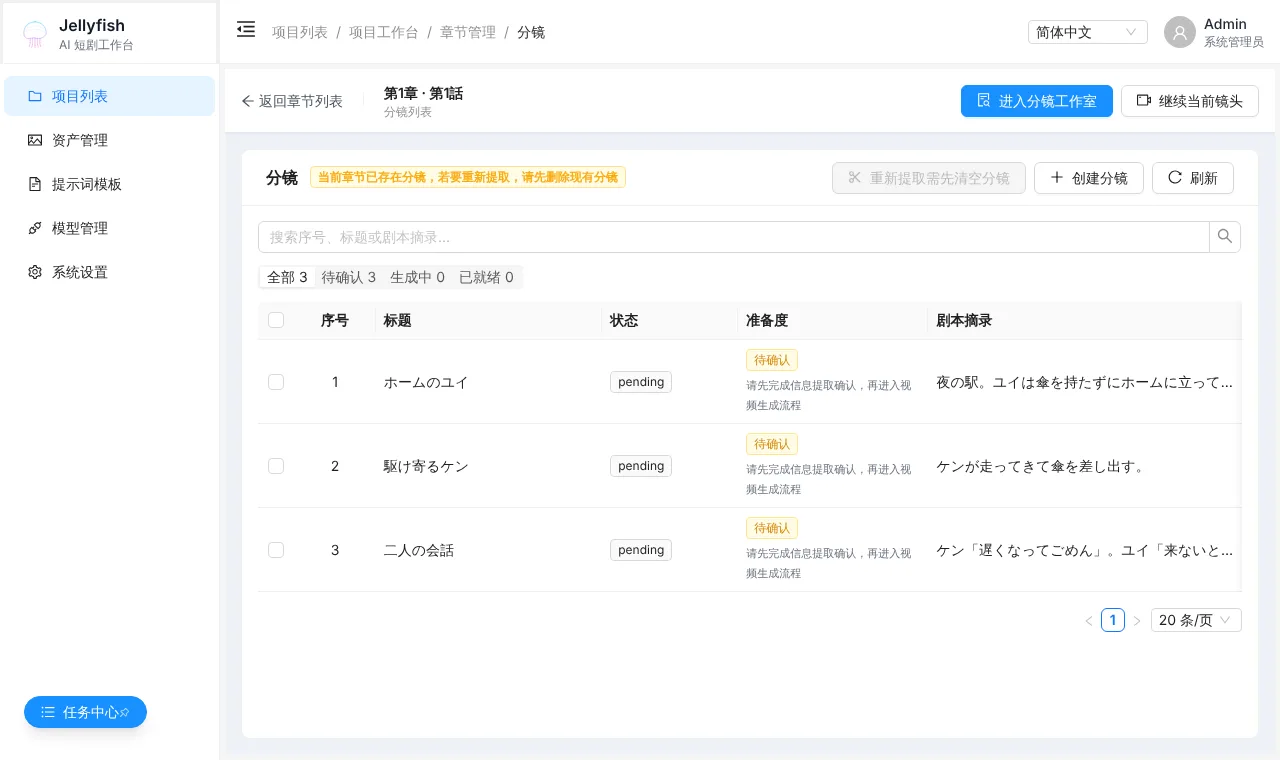This screenshot has height=760, width=1280.
Task: Click 项目列表 in breadcrumb
Action: (x=300, y=32)
